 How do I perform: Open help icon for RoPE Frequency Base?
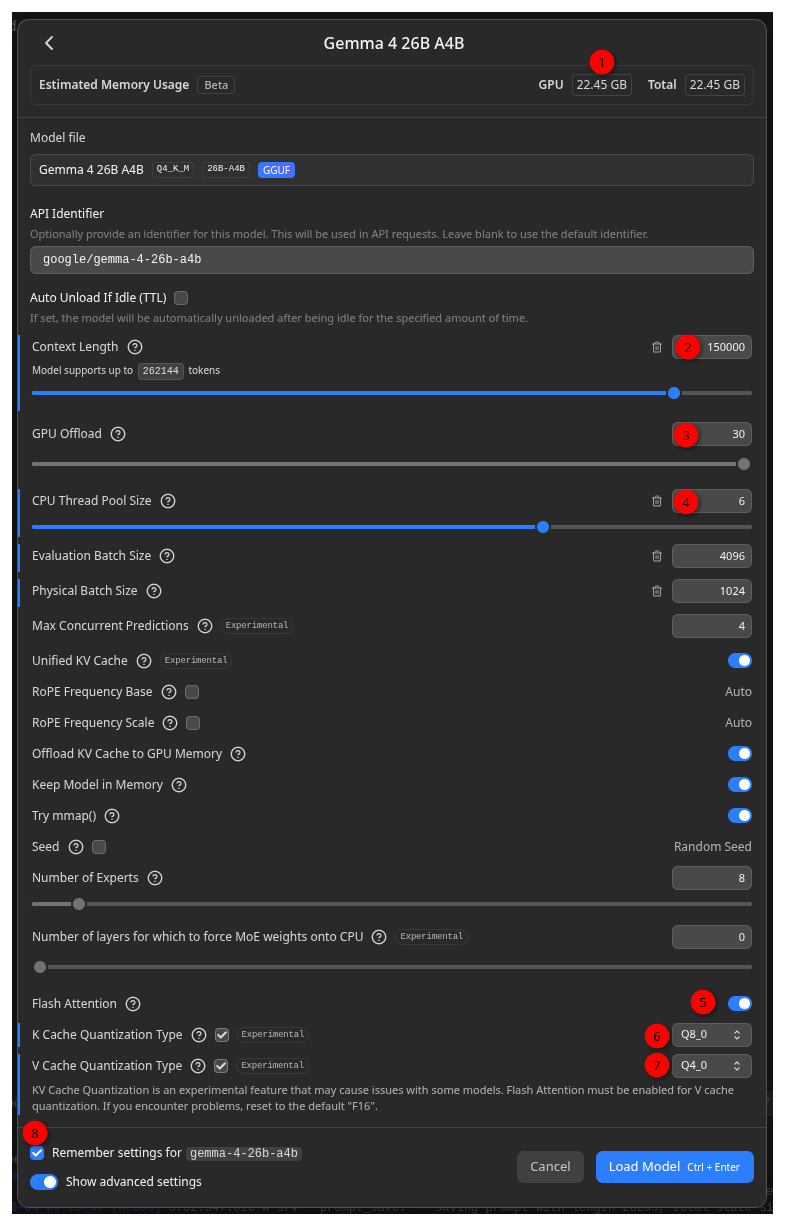coord(169,692)
